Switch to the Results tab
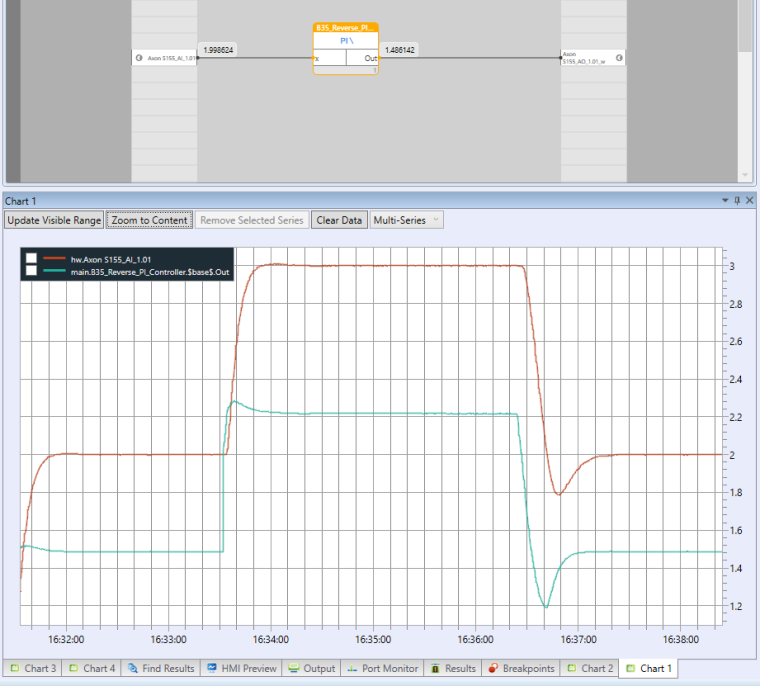Screen dimensions: 760x686 (453, 668)
